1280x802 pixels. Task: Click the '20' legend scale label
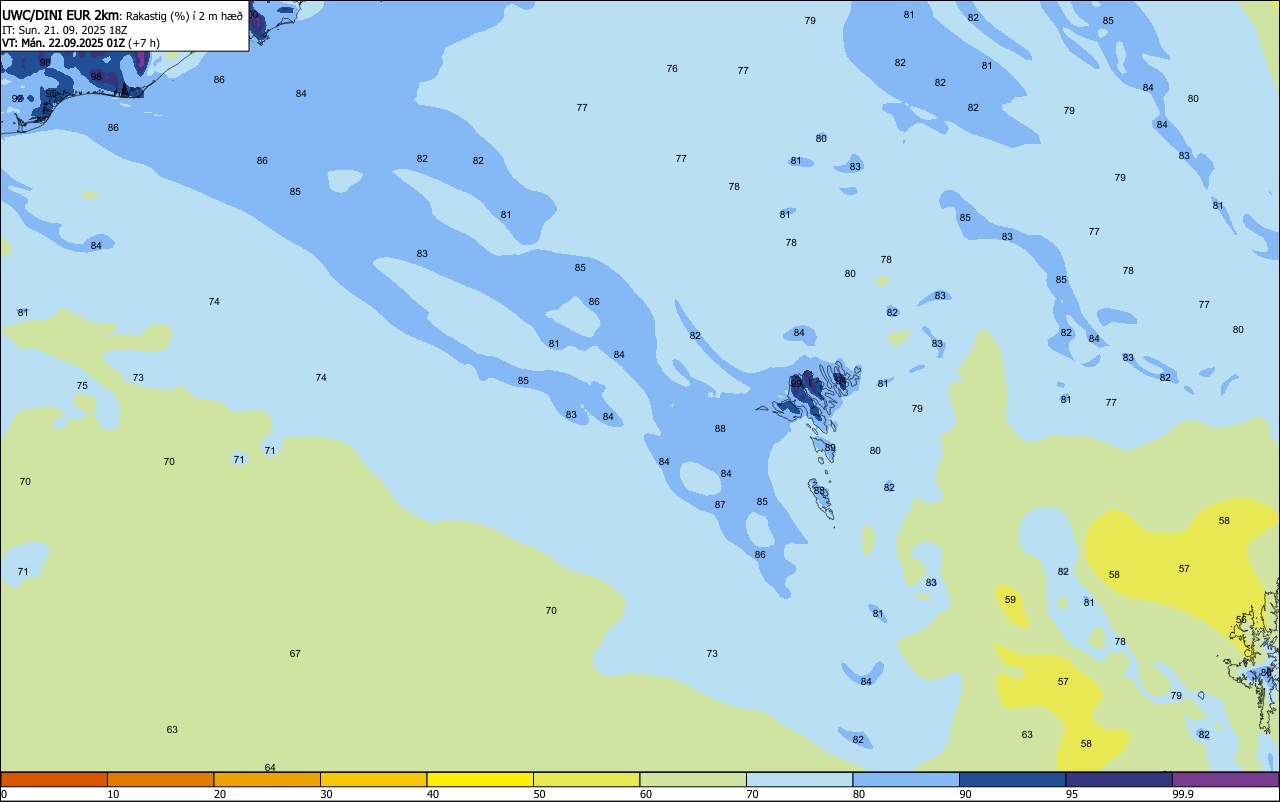coord(220,794)
